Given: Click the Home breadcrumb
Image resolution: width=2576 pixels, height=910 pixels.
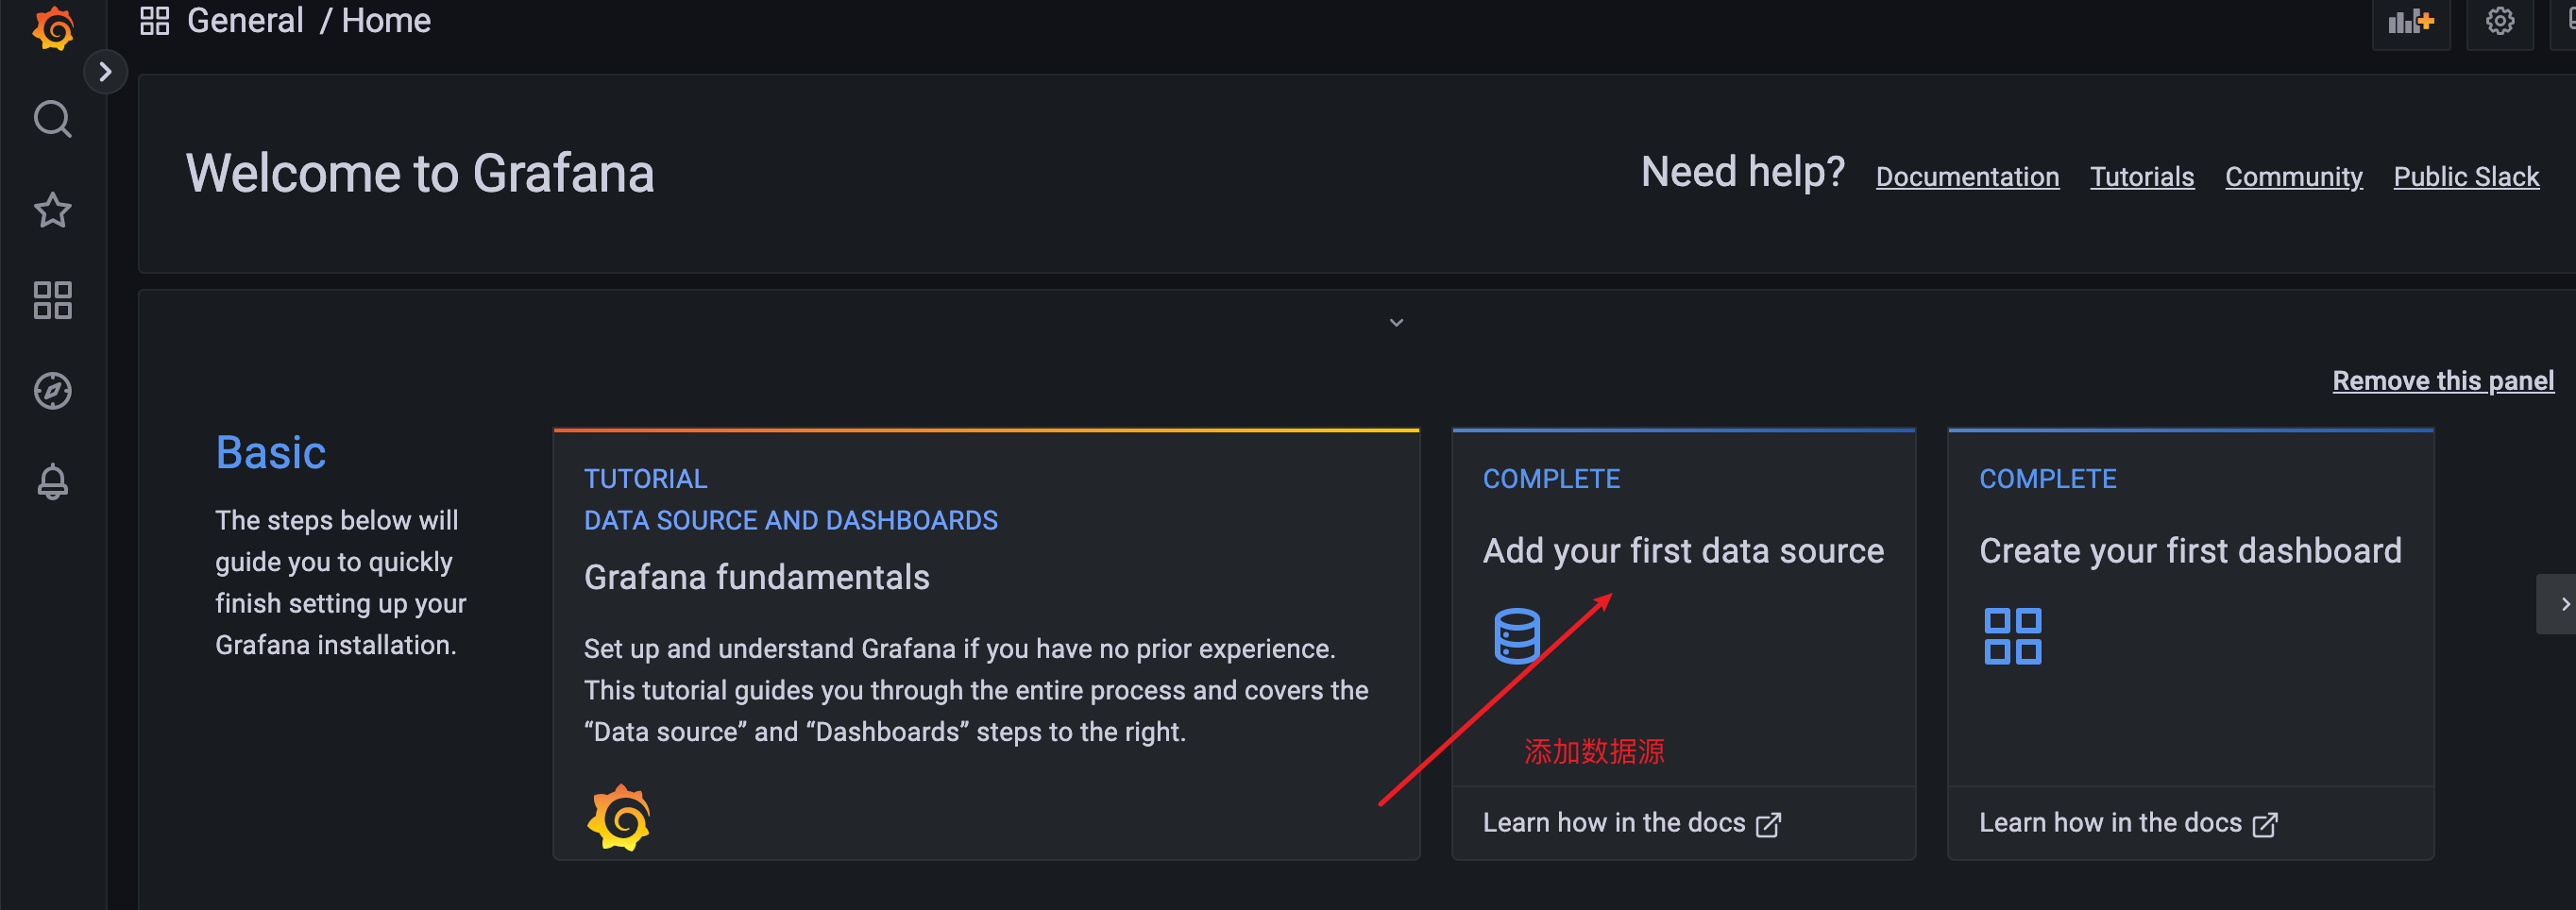Looking at the screenshot, I should (386, 21).
